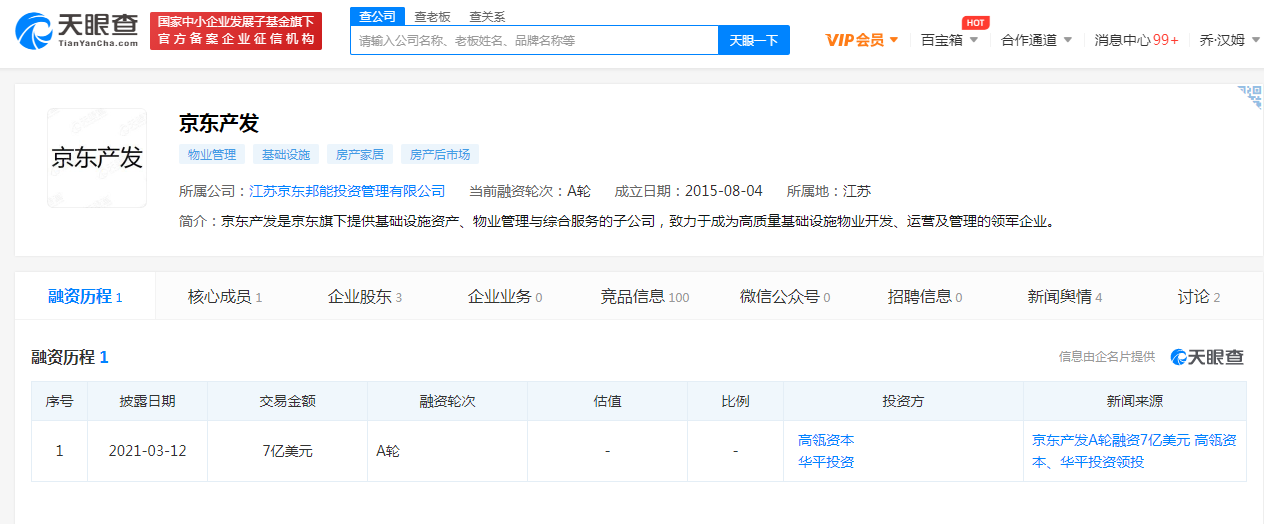This screenshot has height=524, width=1264.
Task: Click the 京东产发 company logo thumbnail
Action: point(97,158)
